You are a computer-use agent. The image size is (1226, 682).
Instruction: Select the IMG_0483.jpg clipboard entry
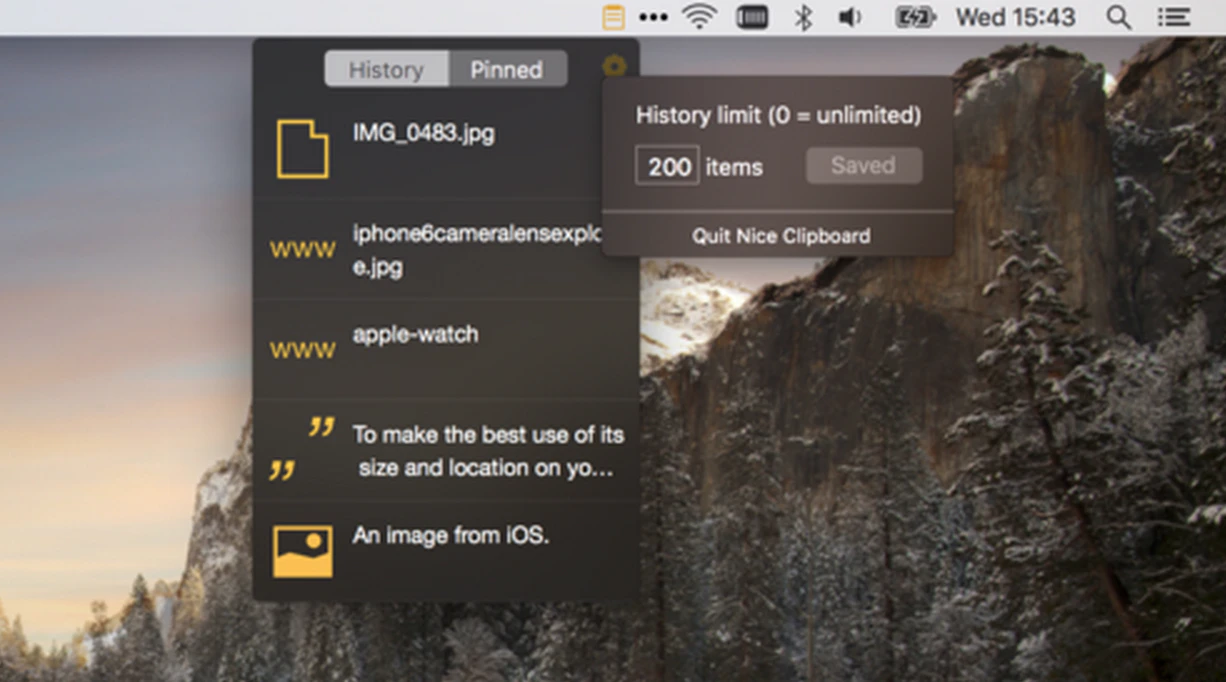click(446, 149)
